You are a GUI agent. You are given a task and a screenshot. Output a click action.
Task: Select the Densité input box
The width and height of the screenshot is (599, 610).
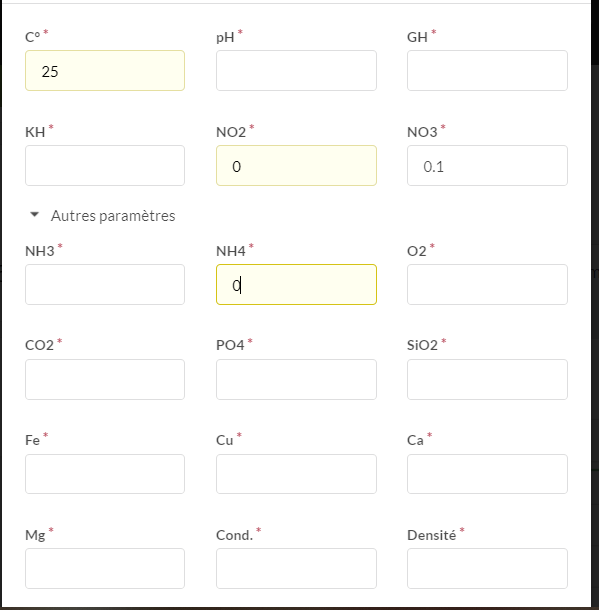487,568
